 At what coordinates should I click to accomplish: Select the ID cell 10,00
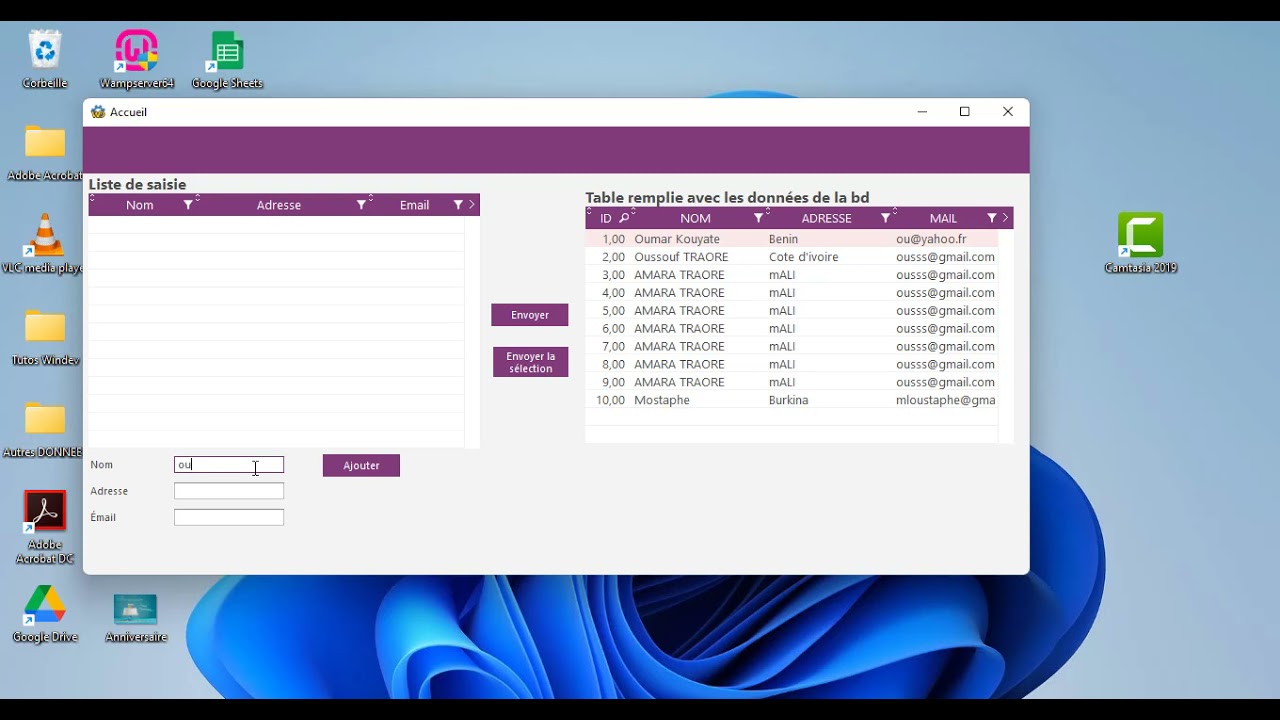[610, 400]
